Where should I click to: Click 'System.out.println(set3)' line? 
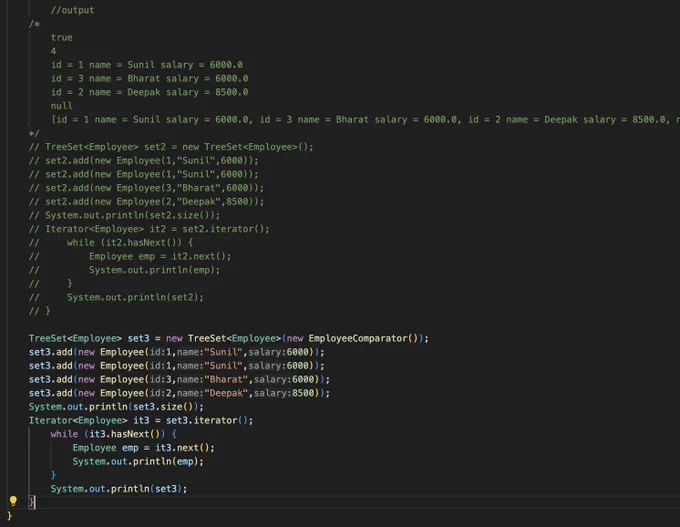click(119, 489)
